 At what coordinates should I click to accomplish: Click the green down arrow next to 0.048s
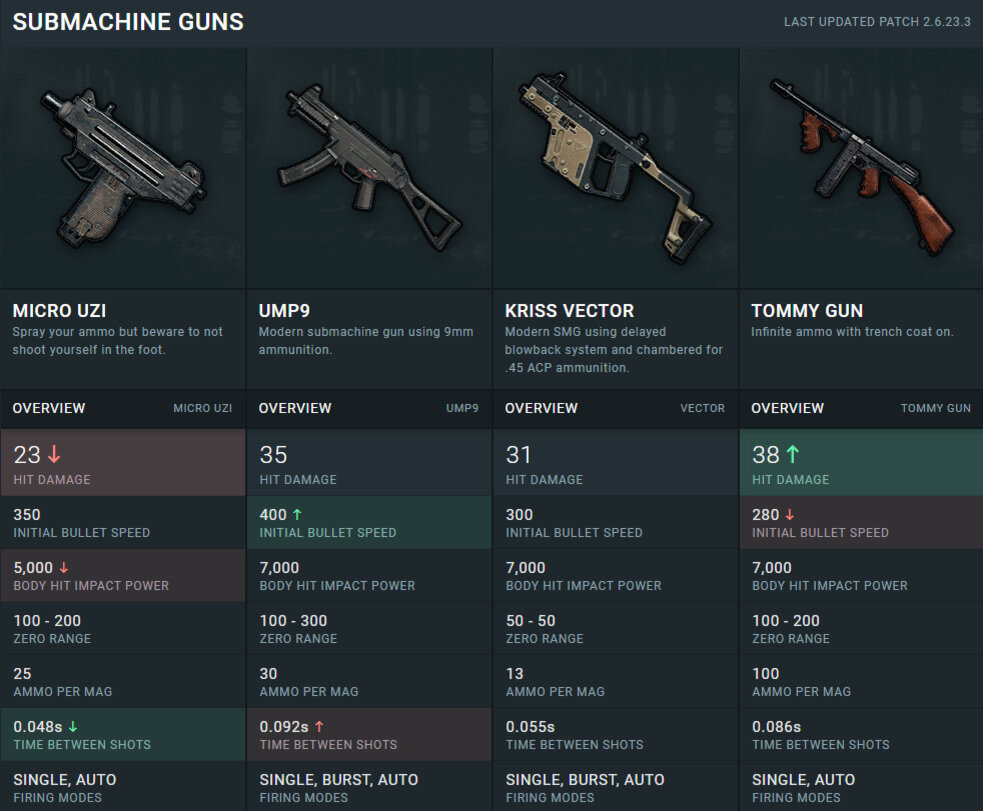coord(73,727)
